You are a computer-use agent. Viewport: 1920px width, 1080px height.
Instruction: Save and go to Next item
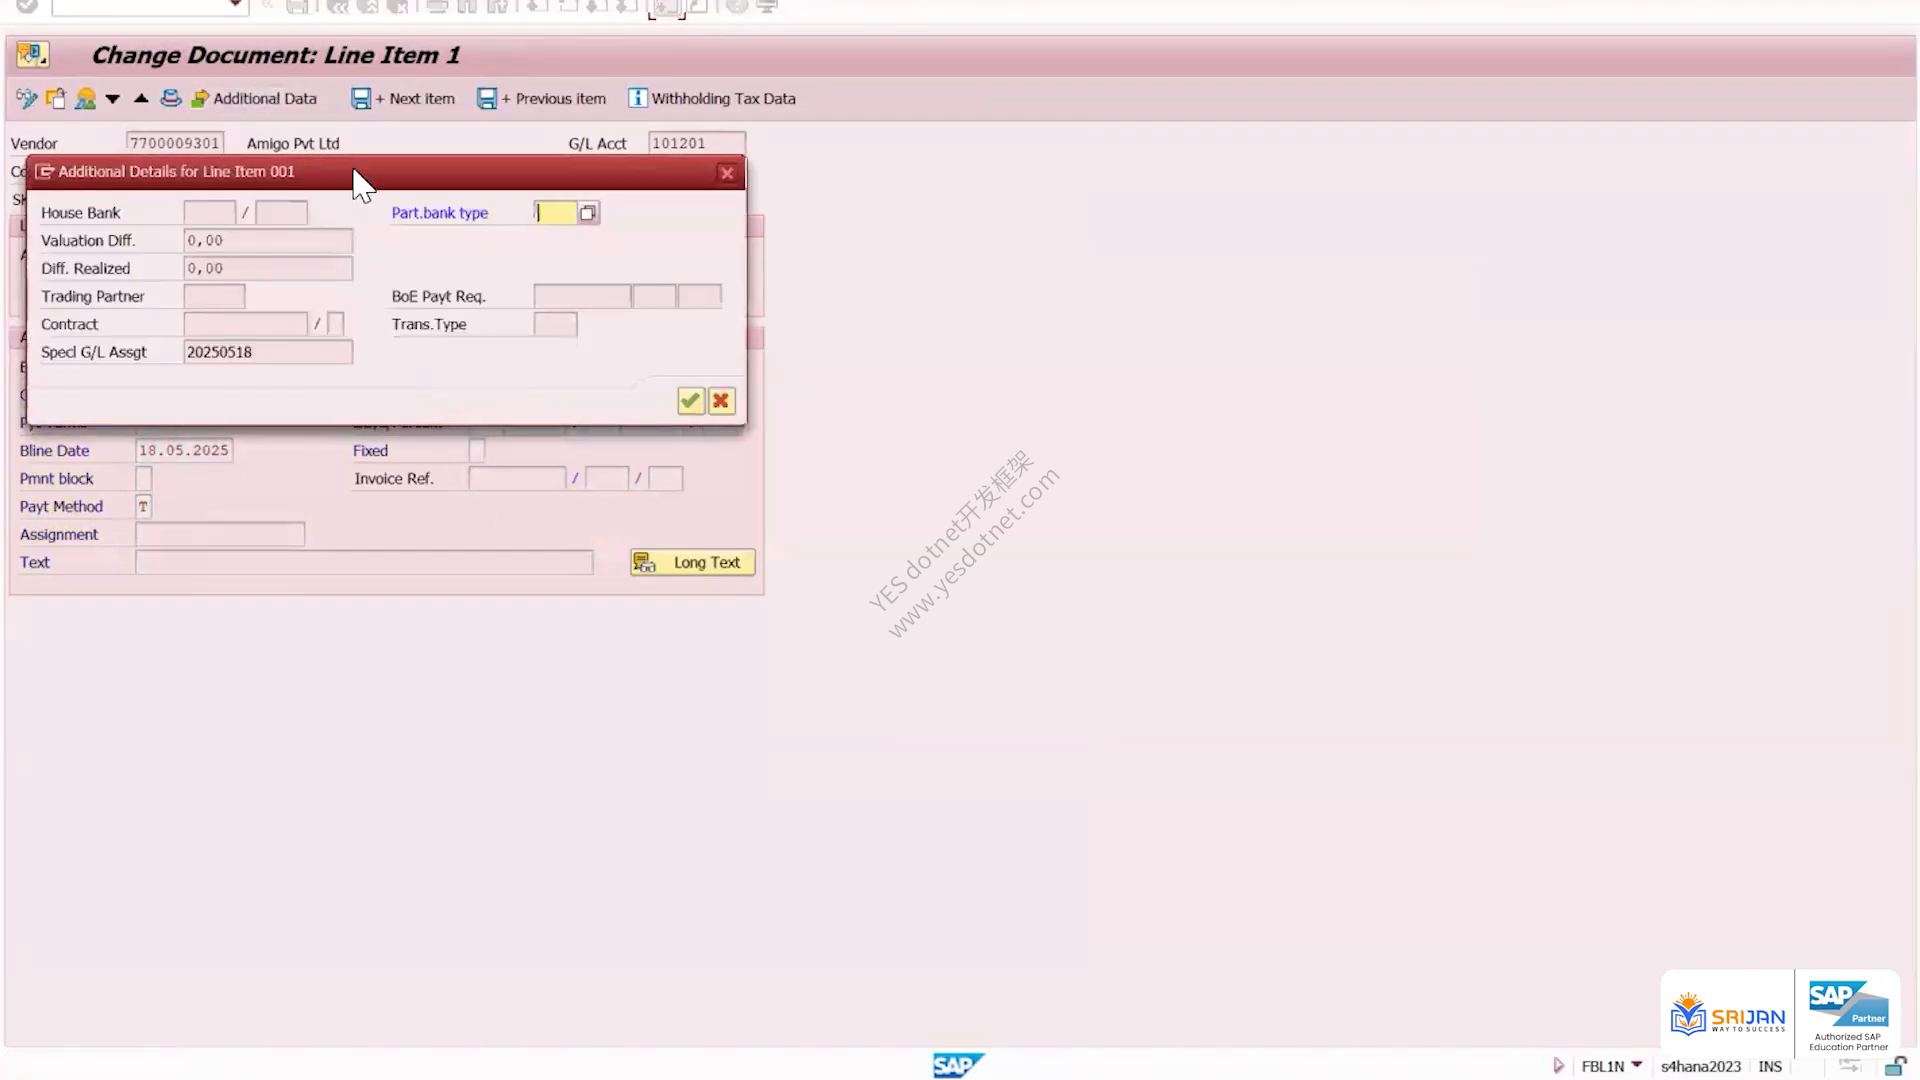pyautogui.click(x=403, y=98)
